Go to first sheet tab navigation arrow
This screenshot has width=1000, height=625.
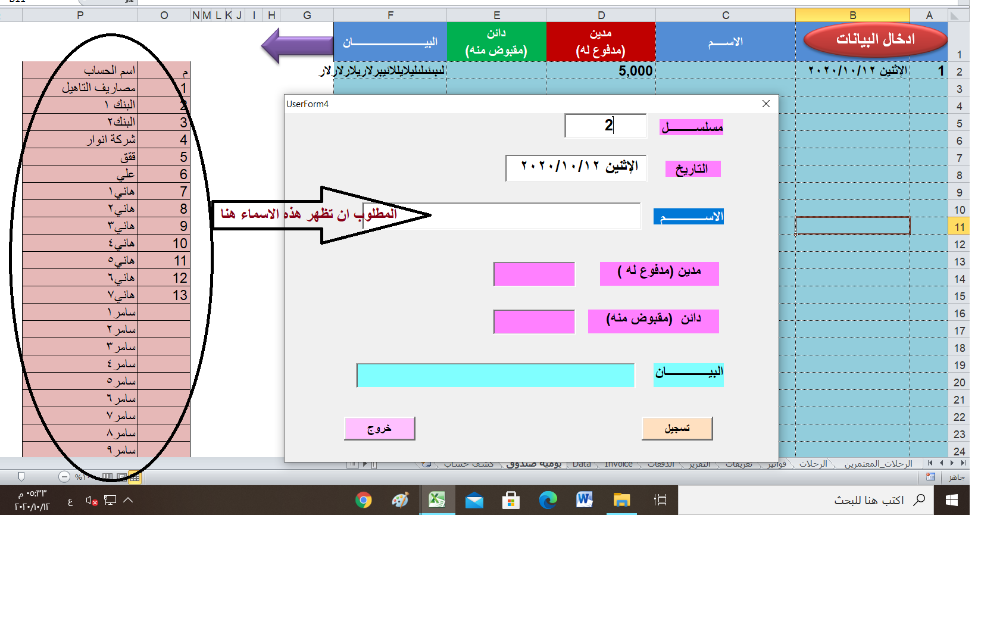click(963, 464)
